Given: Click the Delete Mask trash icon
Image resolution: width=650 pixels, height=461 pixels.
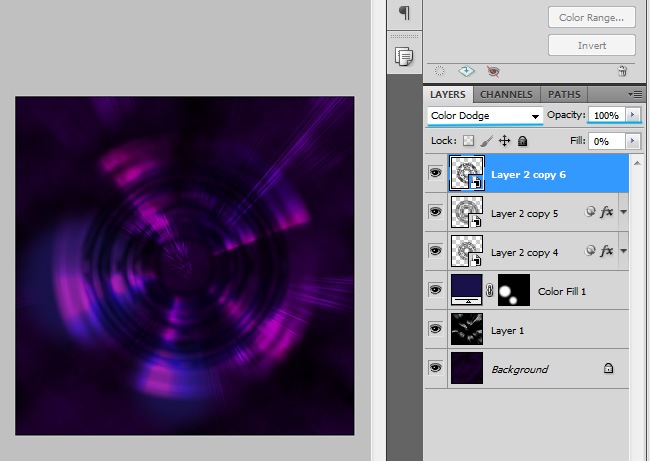Looking at the screenshot, I should pos(622,72).
